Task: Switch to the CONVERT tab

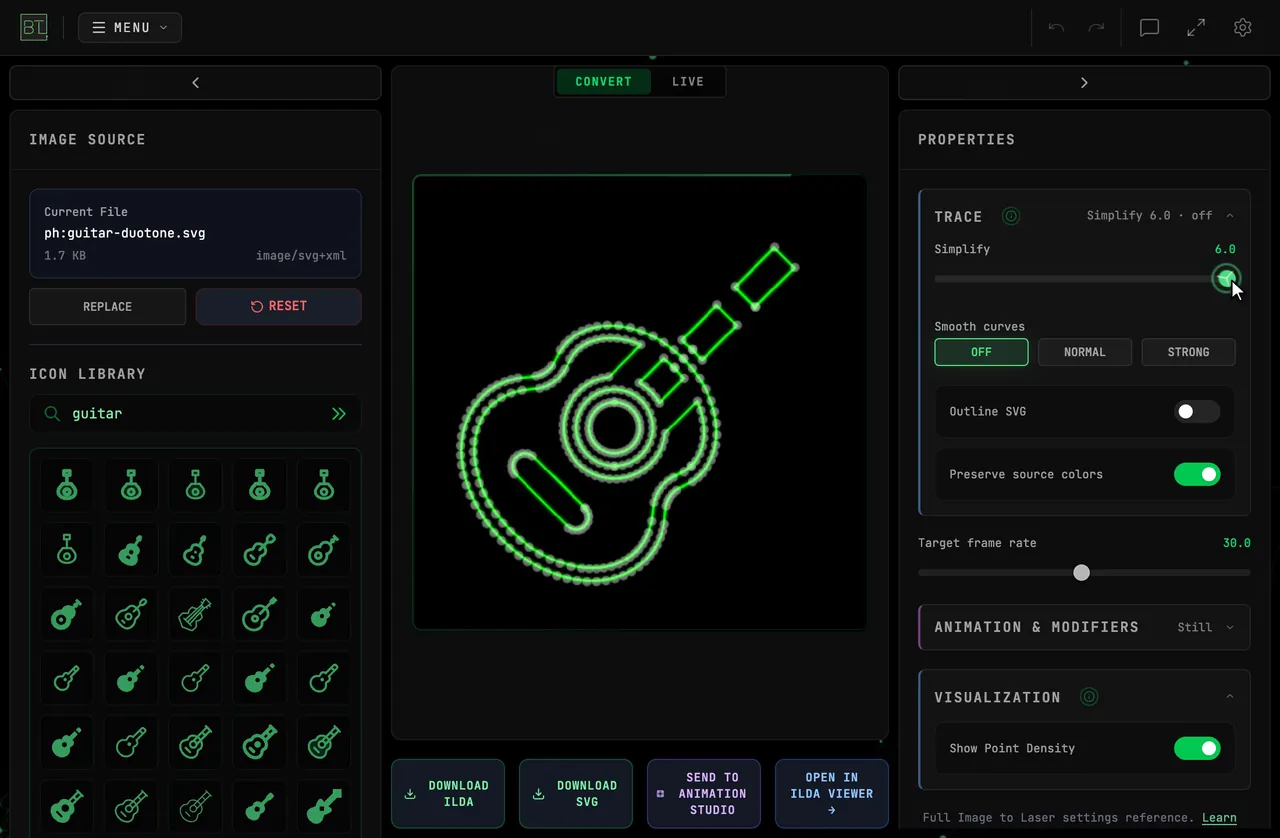Action: click(x=604, y=82)
